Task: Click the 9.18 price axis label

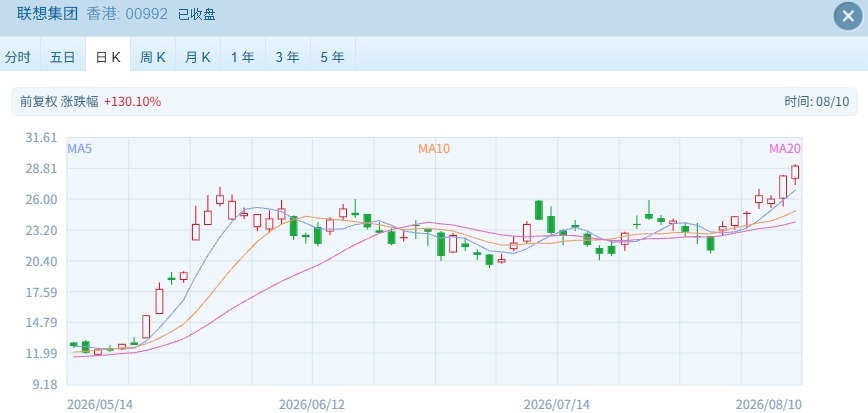Action: pyautogui.click(x=44, y=385)
